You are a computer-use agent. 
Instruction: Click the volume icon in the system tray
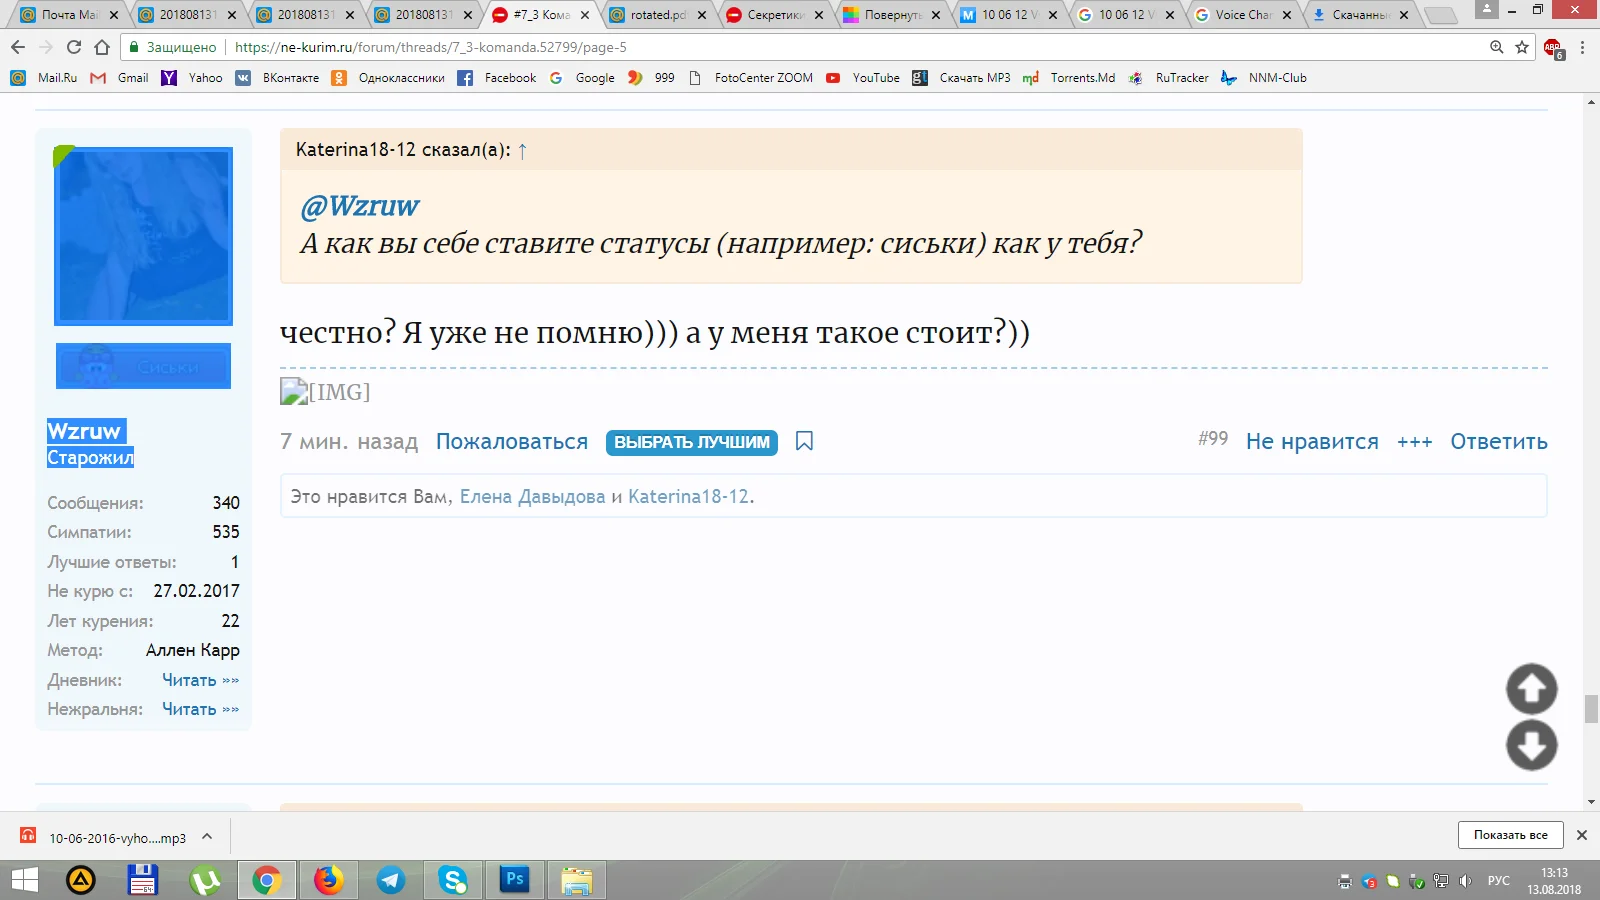coord(1465,881)
